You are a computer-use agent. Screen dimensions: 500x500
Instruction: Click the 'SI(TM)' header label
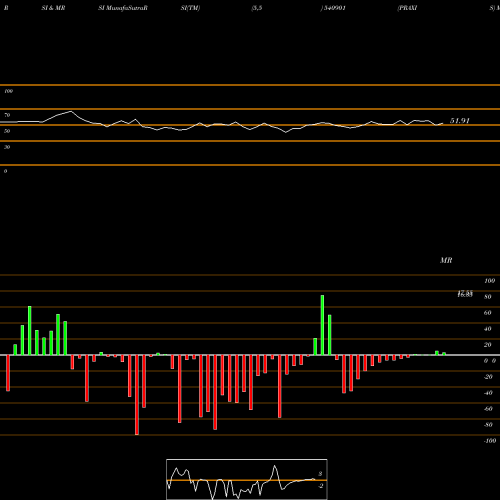pos(190,8)
